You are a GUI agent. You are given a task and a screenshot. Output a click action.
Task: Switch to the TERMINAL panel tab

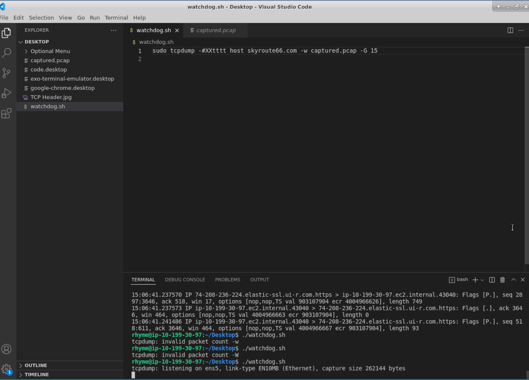(143, 280)
